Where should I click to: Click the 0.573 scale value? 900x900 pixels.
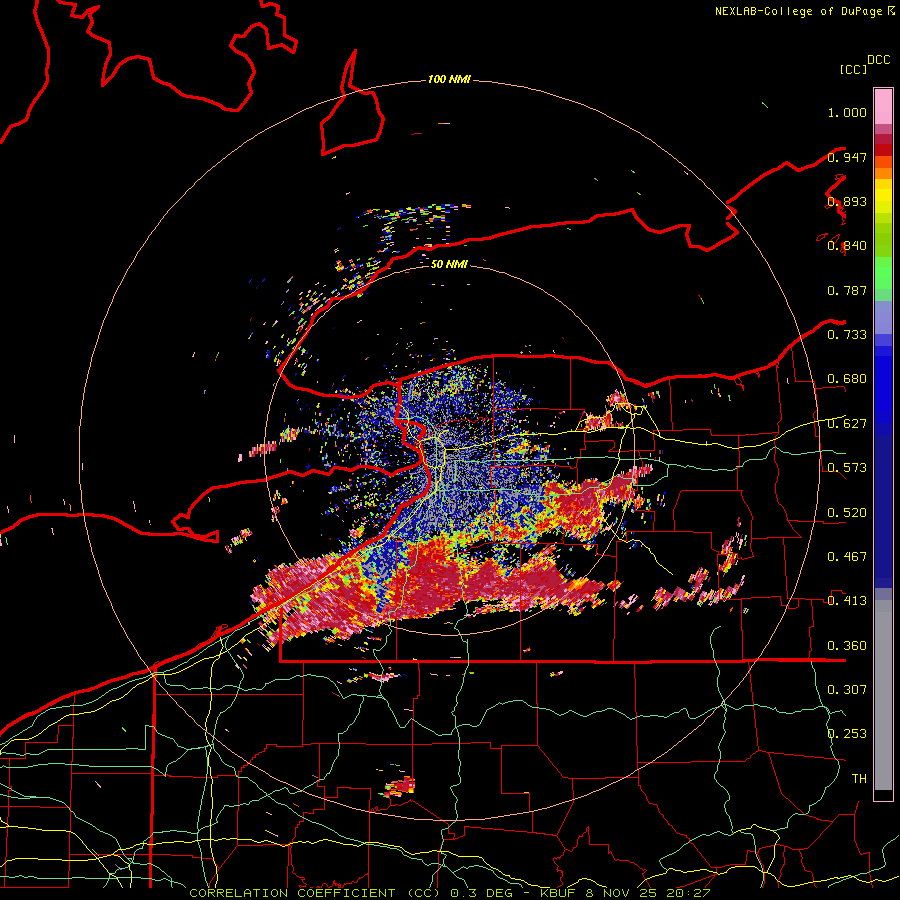click(x=847, y=468)
